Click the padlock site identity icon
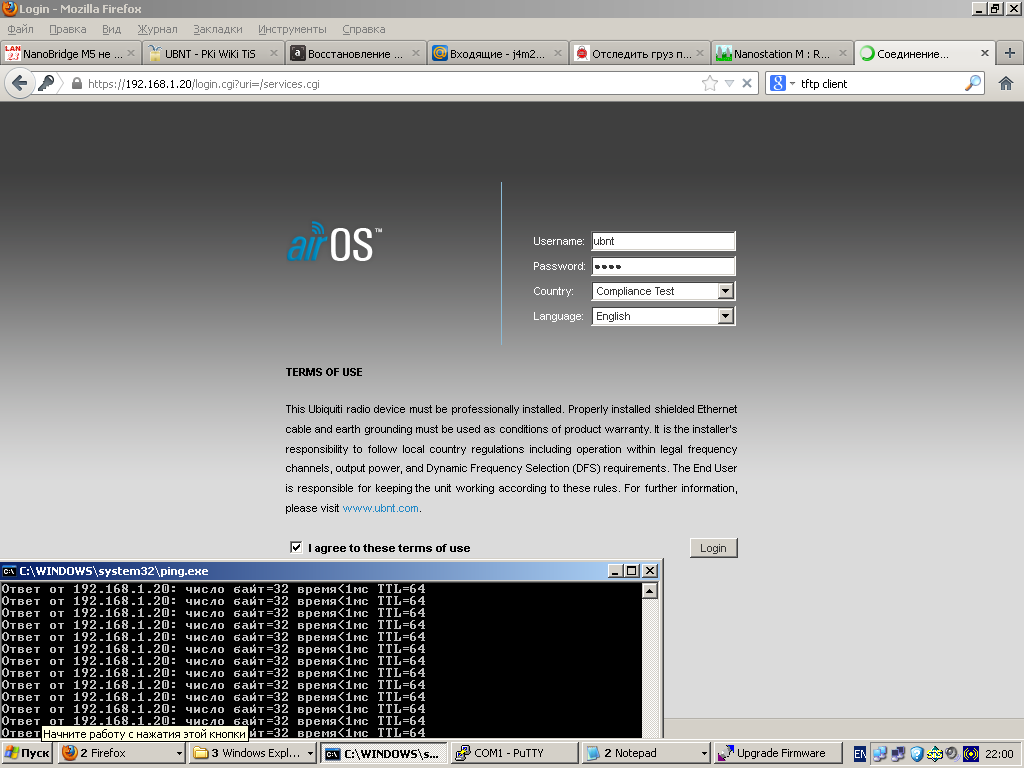This screenshot has width=1024, height=768. (76, 84)
